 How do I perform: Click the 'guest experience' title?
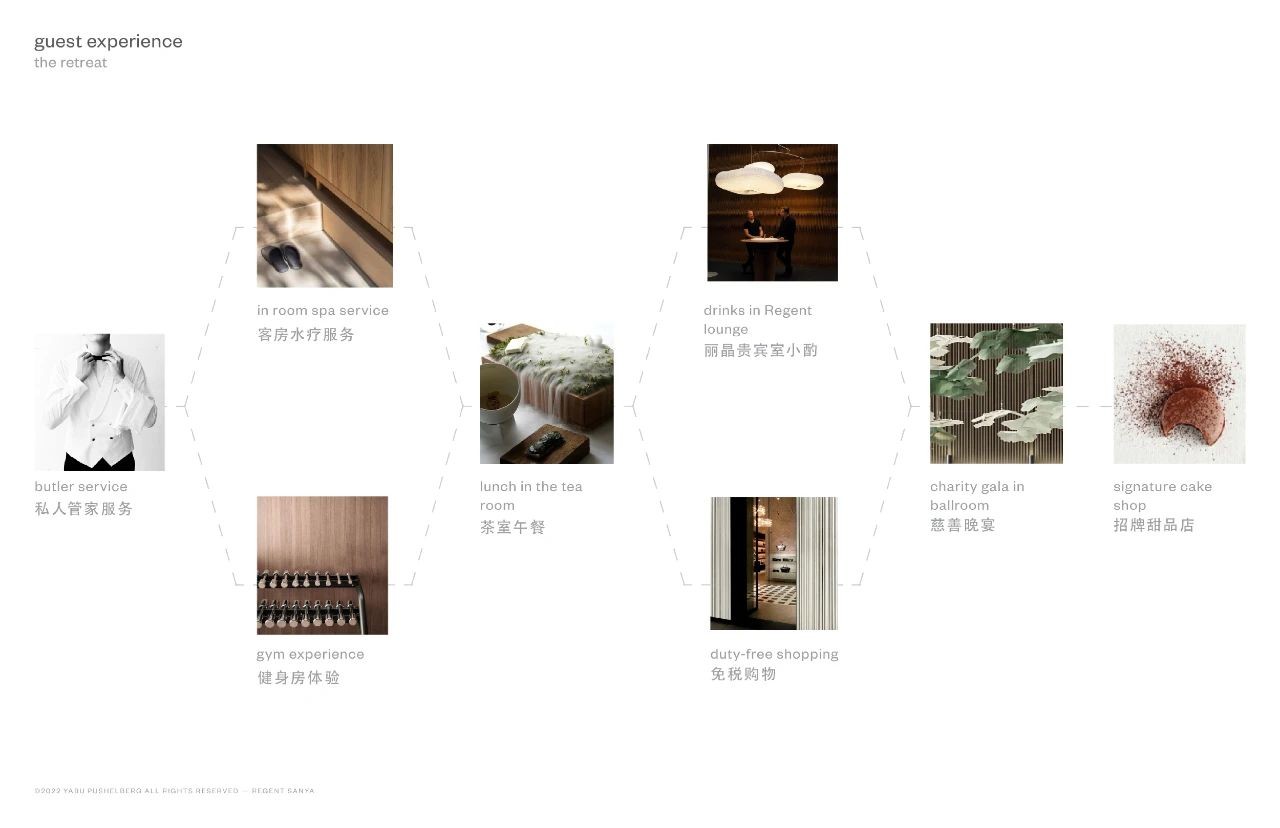click(x=108, y=42)
